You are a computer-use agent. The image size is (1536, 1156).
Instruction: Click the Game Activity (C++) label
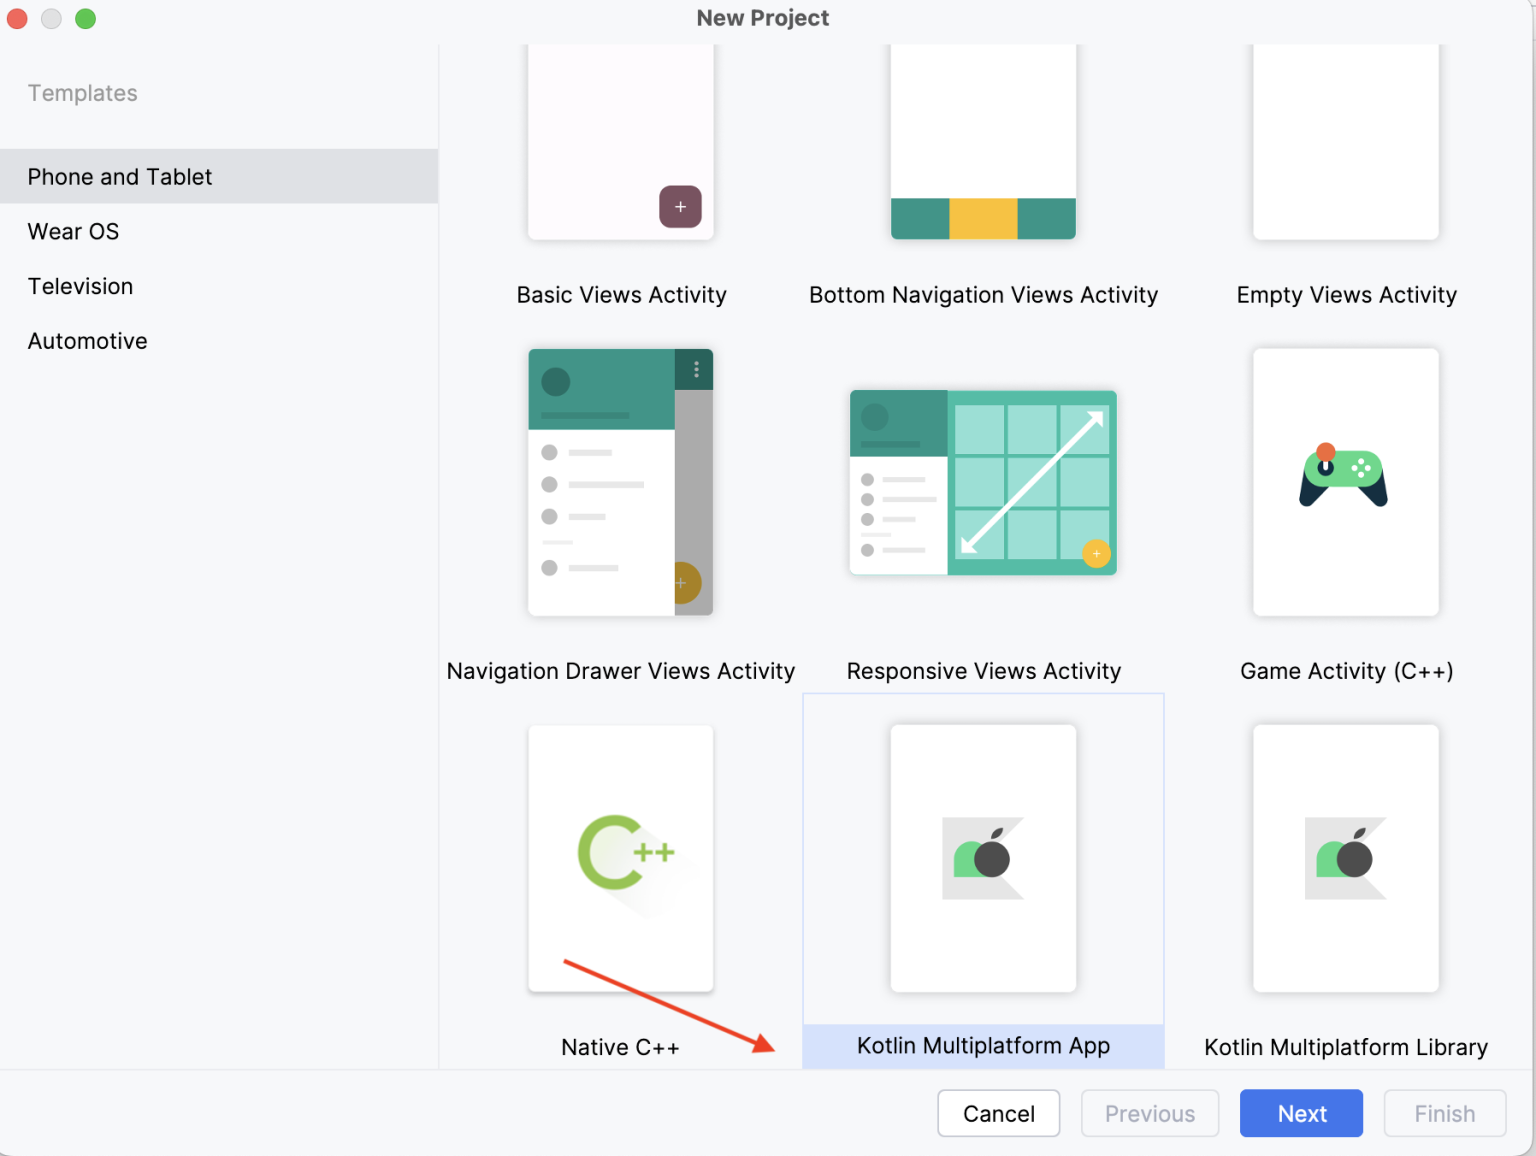tap(1346, 671)
